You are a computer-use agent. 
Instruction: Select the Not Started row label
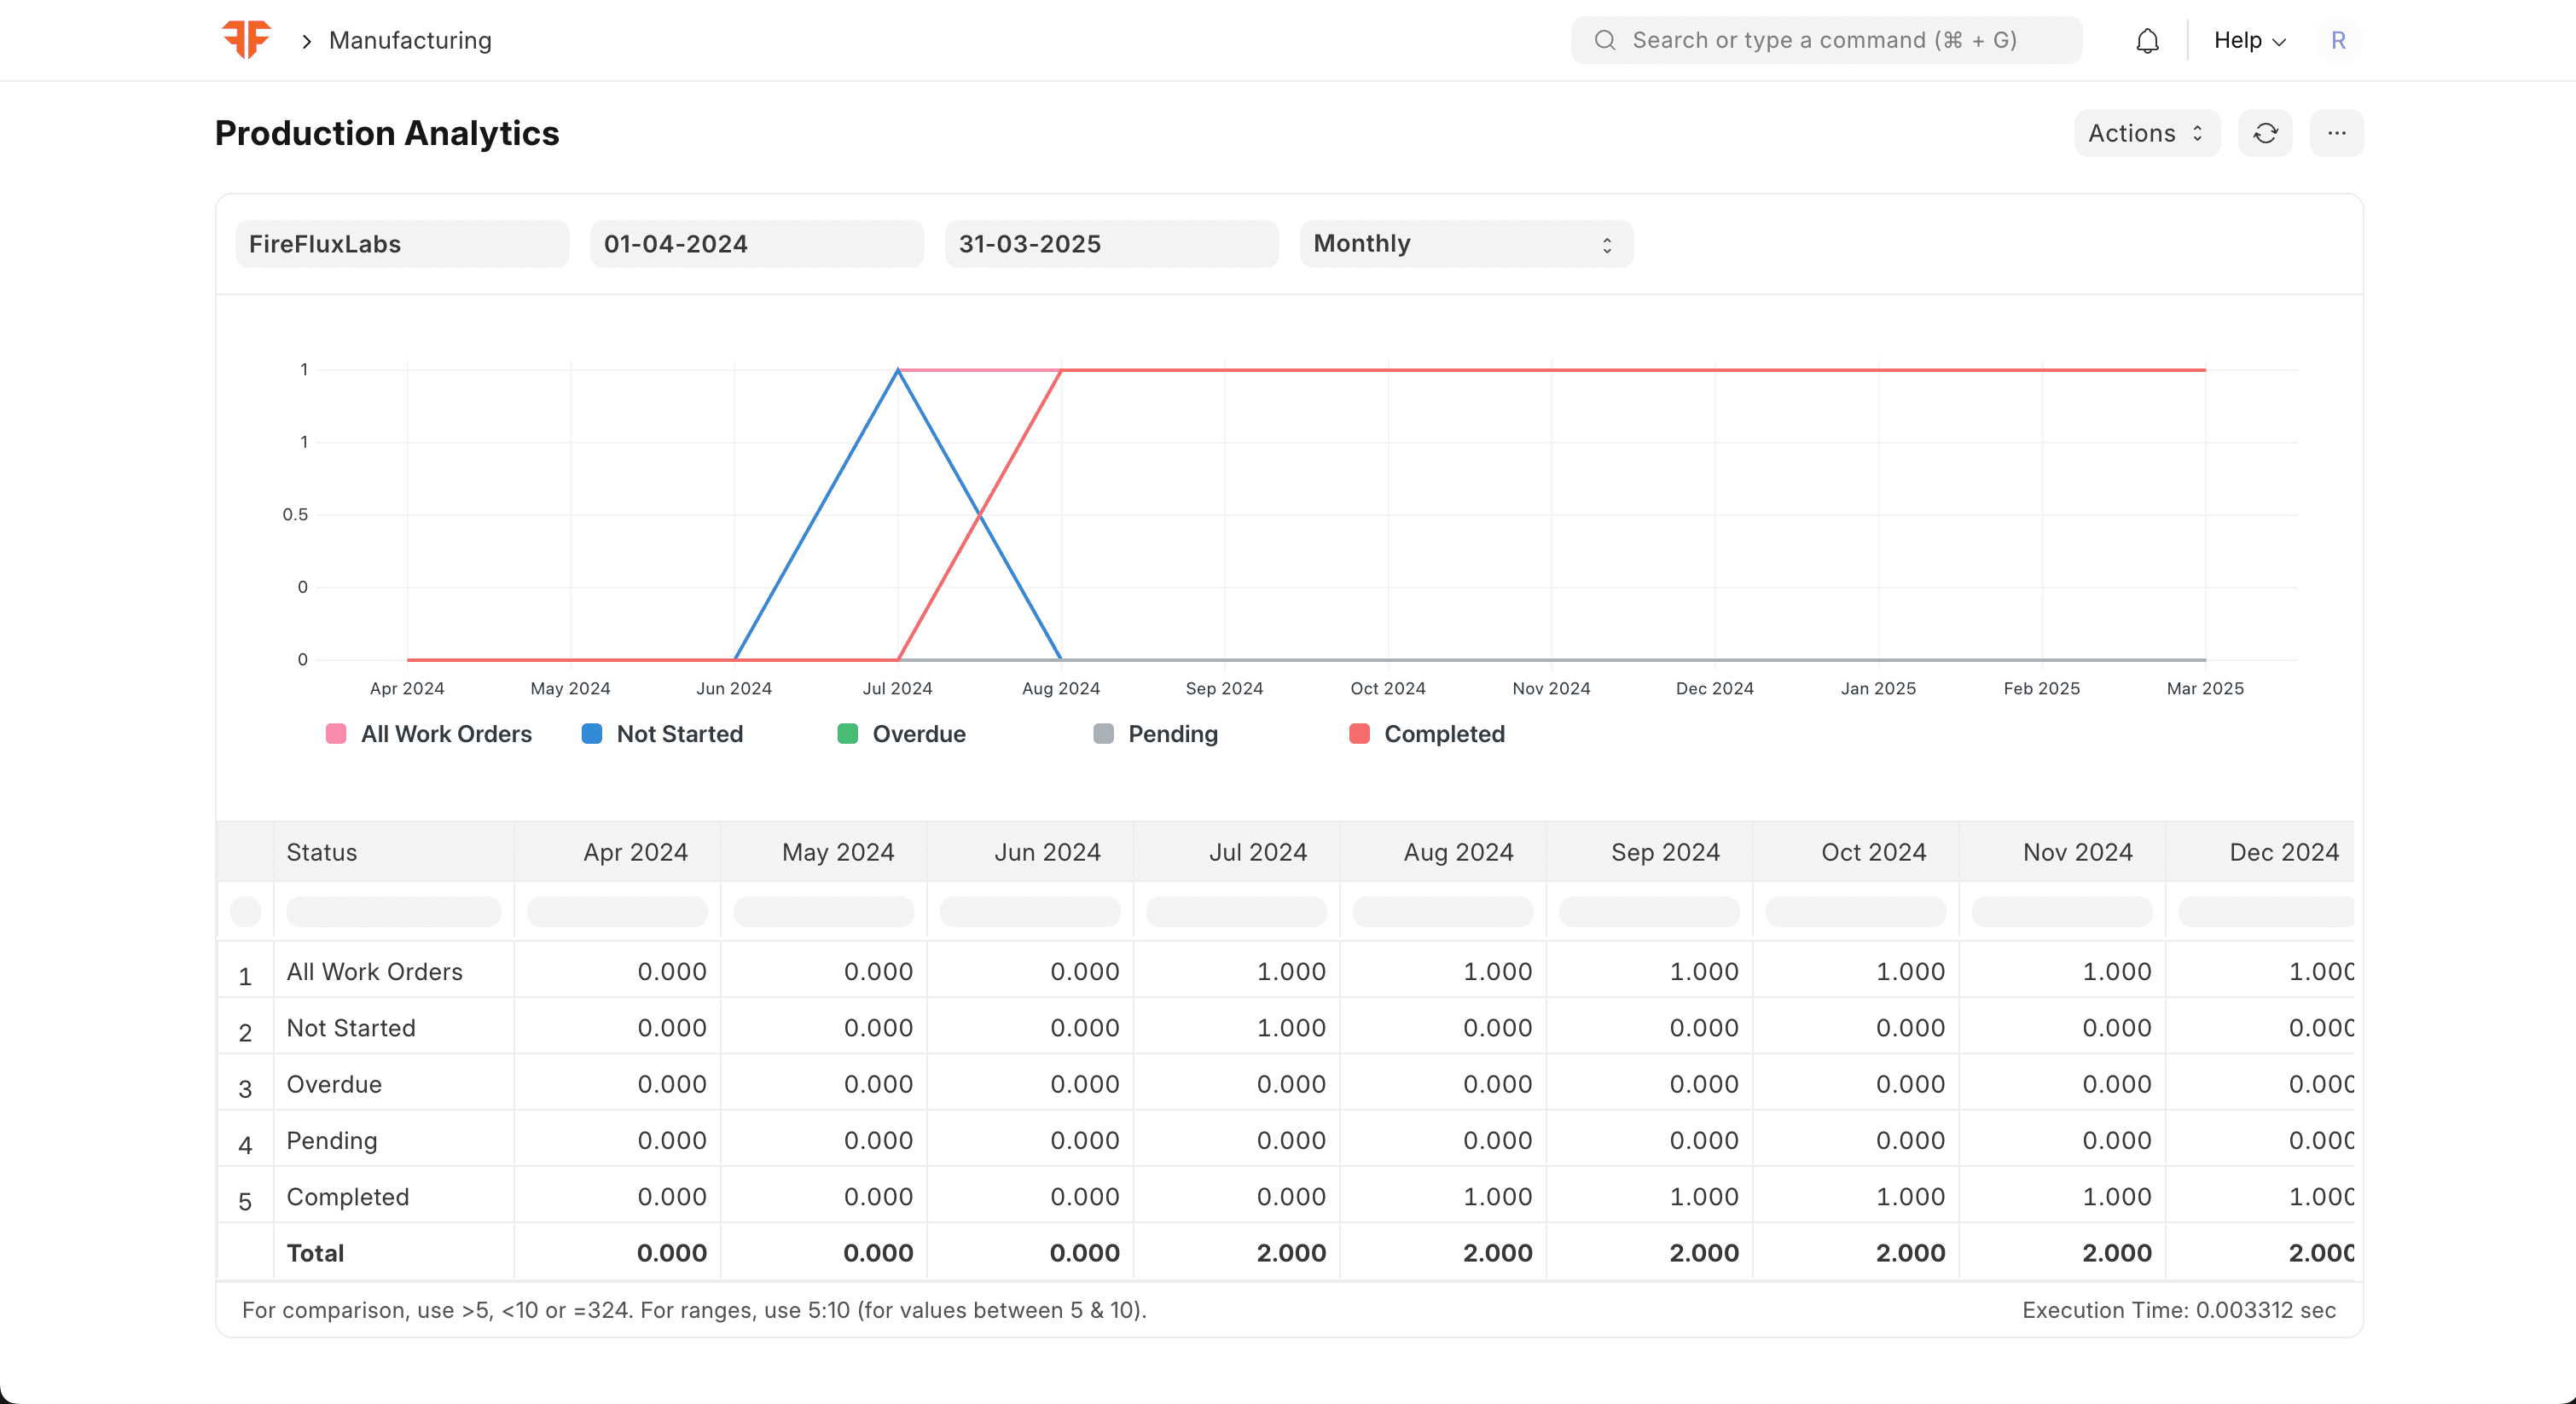click(x=351, y=1028)
